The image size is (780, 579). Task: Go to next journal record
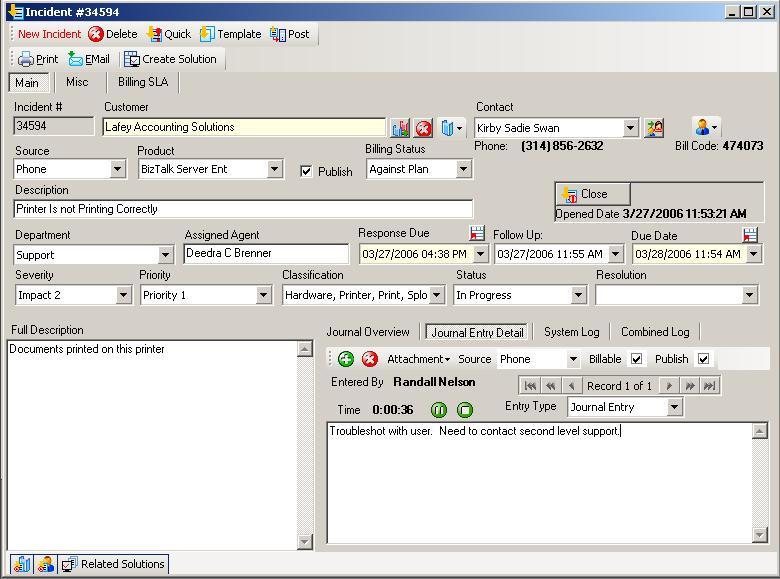[x=669, y=386]
